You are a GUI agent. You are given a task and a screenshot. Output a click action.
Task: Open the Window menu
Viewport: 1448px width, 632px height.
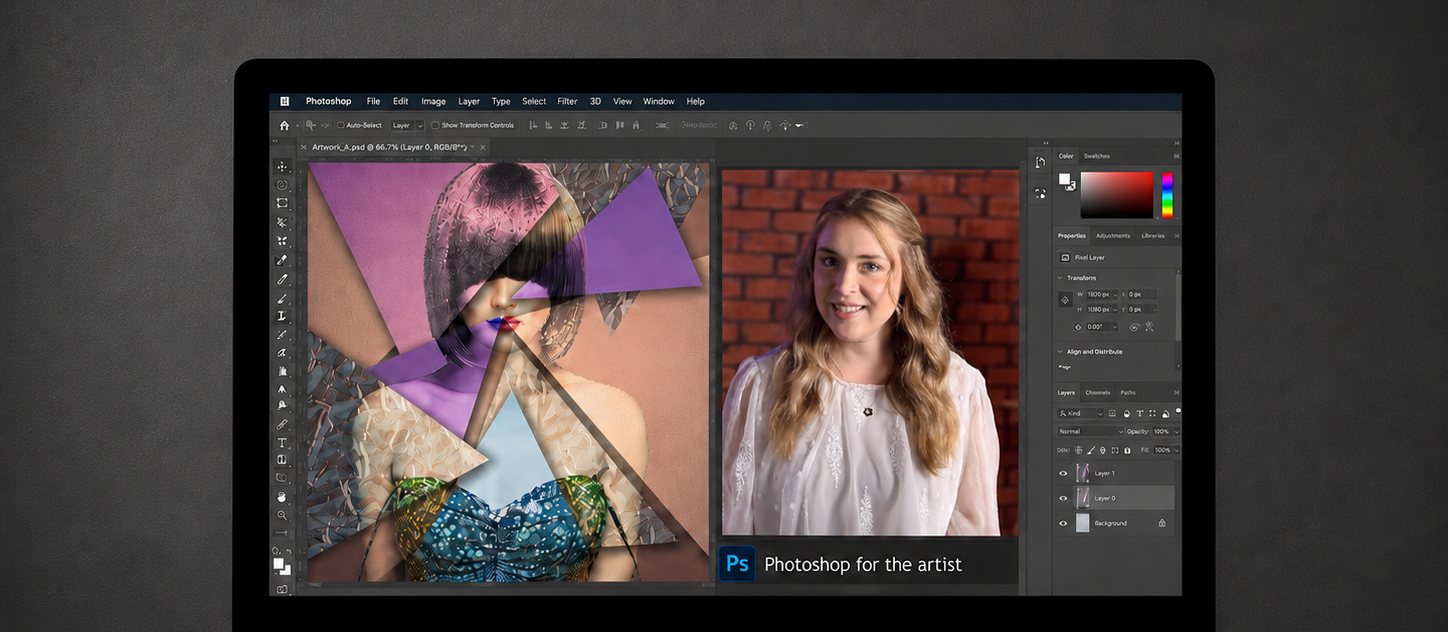pyautogui.click(x=658, y=101)
